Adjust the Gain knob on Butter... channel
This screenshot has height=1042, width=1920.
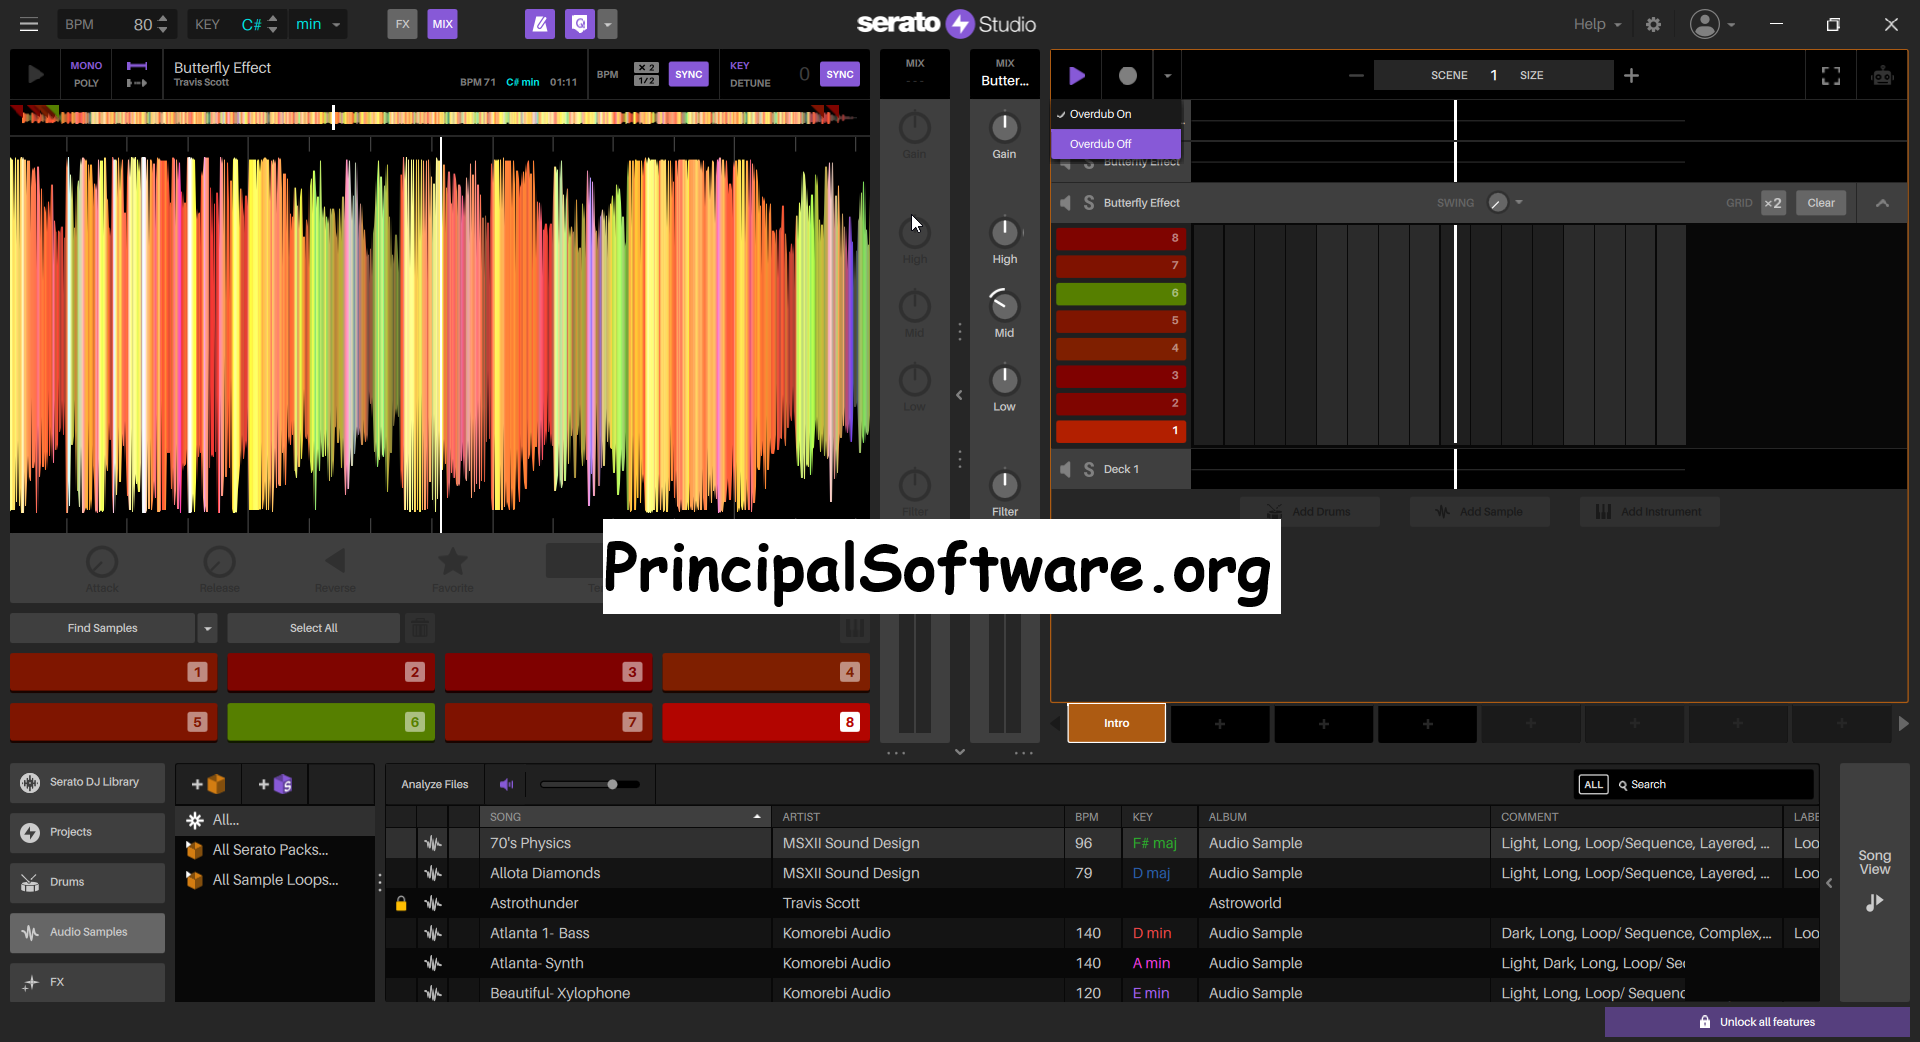pos(1004,127)
